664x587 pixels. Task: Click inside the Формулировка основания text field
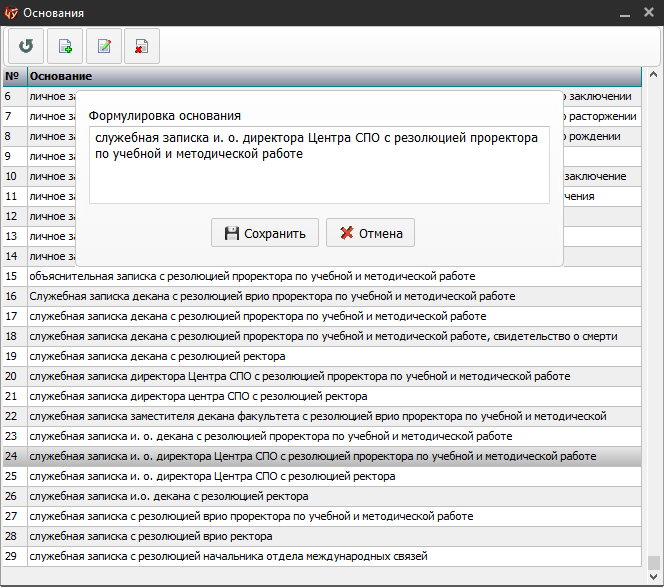tap(318, 165)
